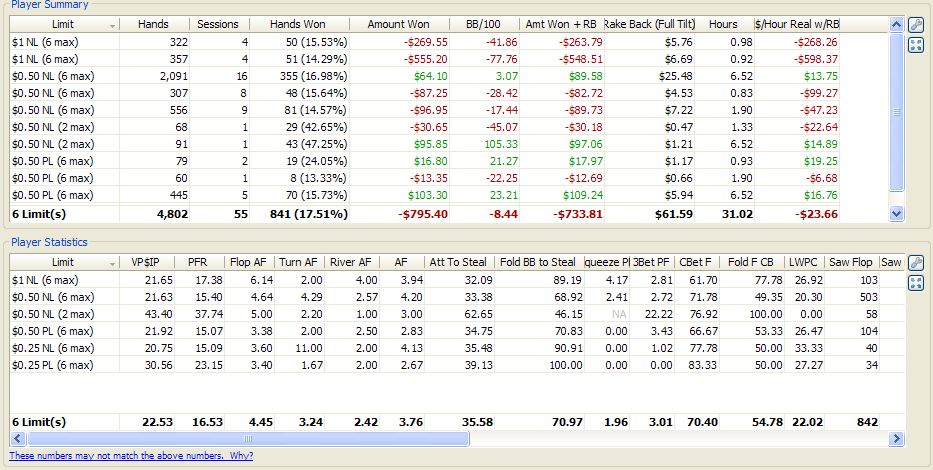Image resolution: width=933 pixels, height=470 pixels.
Task: Sort statistics by the VP$IP column header
Action: 146,262
